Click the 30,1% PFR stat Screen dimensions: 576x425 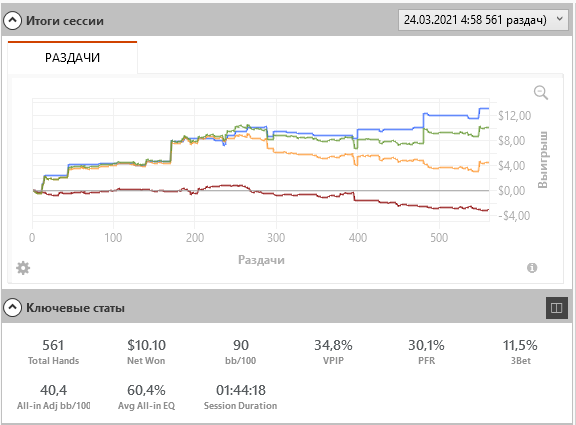[426, 352]
